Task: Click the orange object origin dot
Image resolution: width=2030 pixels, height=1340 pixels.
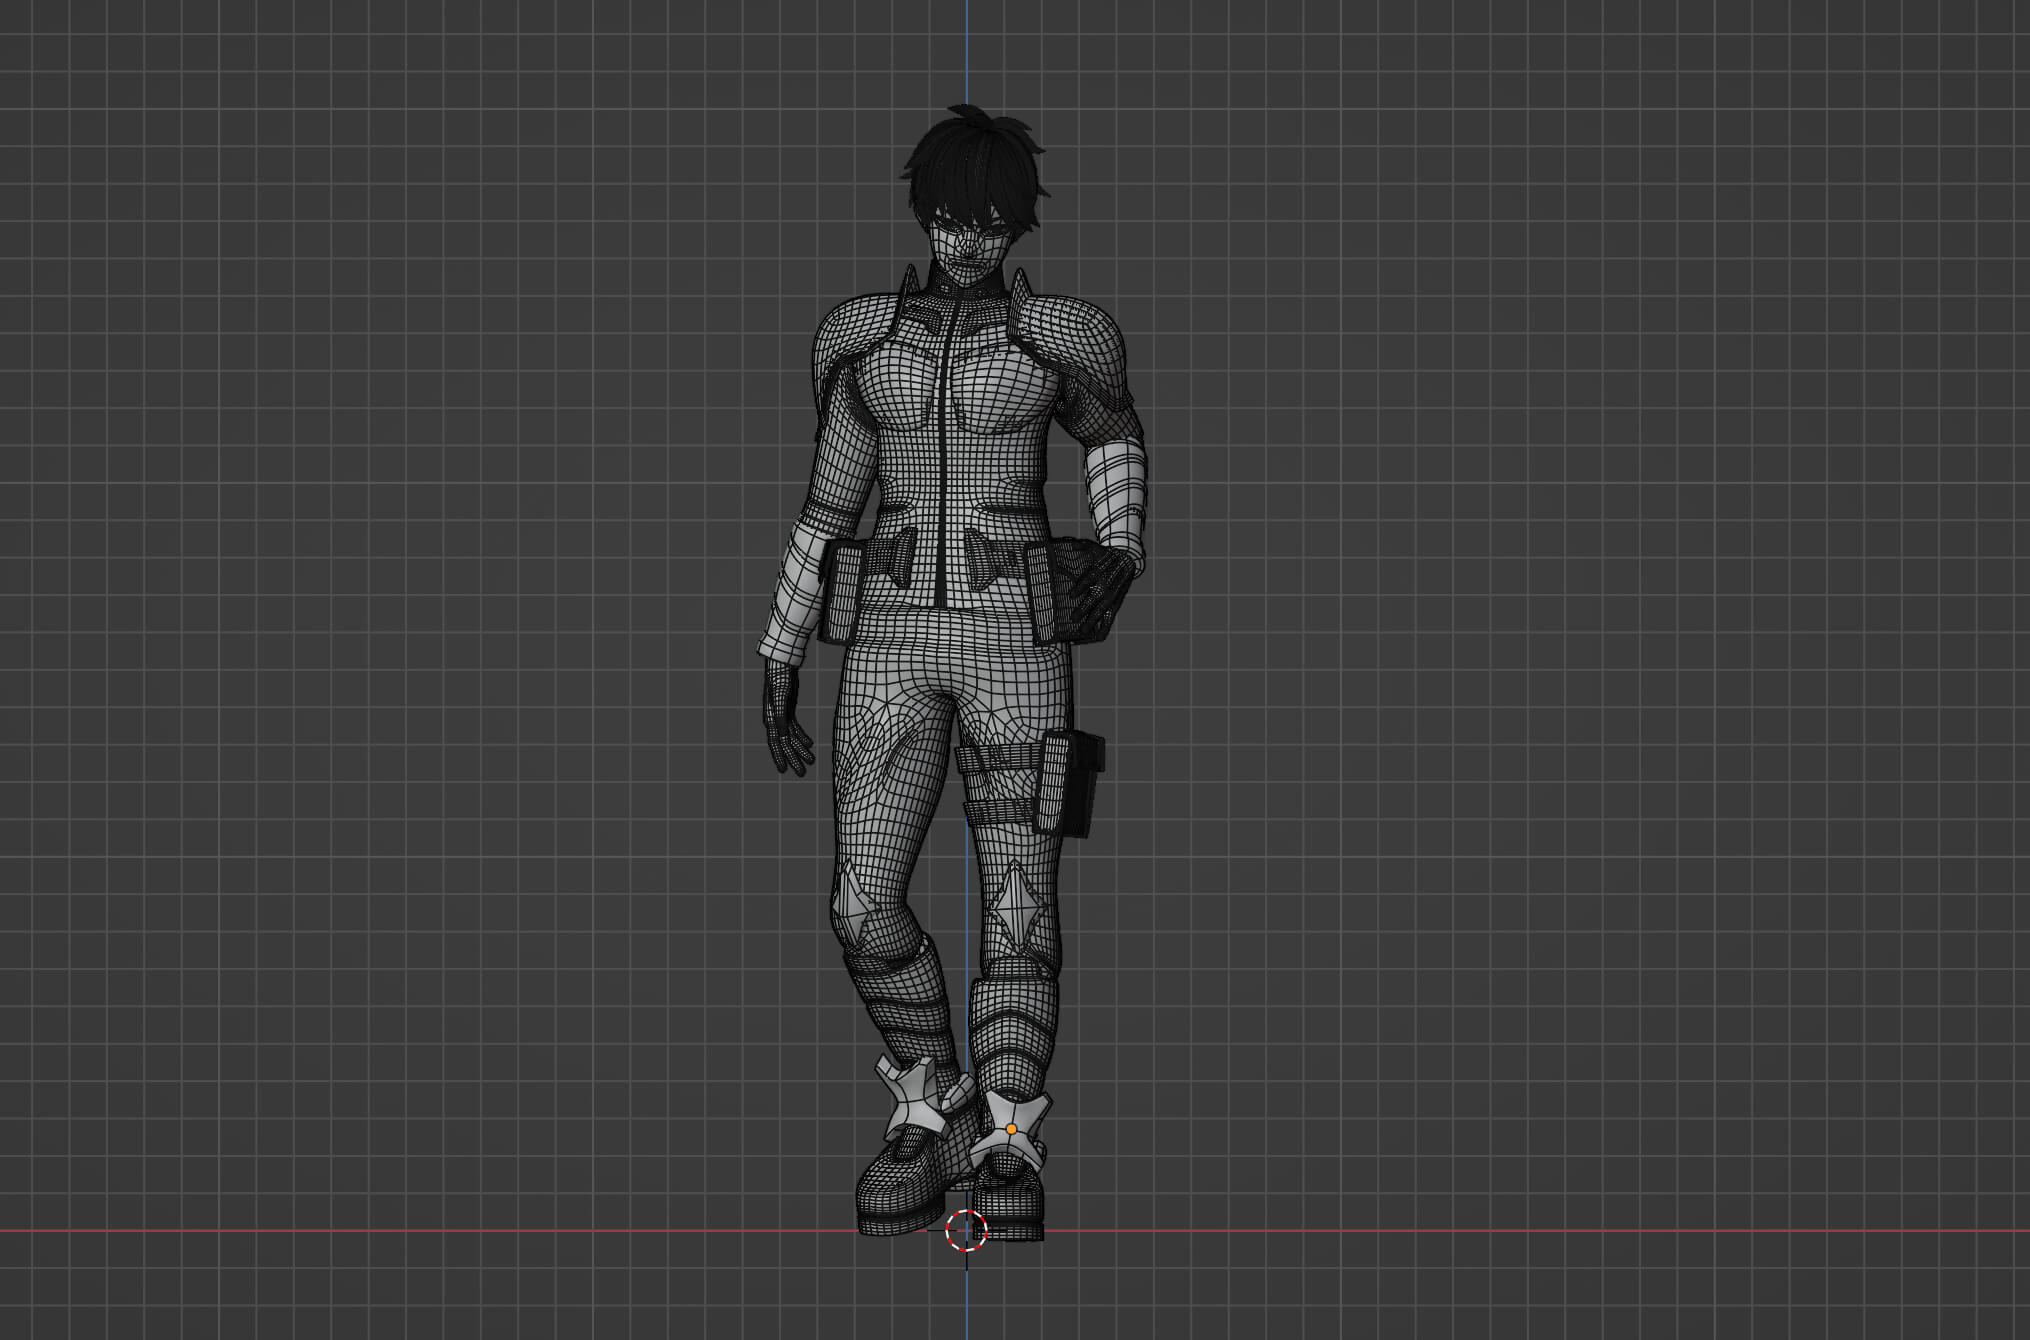Action: (x=1011, y=1128)
